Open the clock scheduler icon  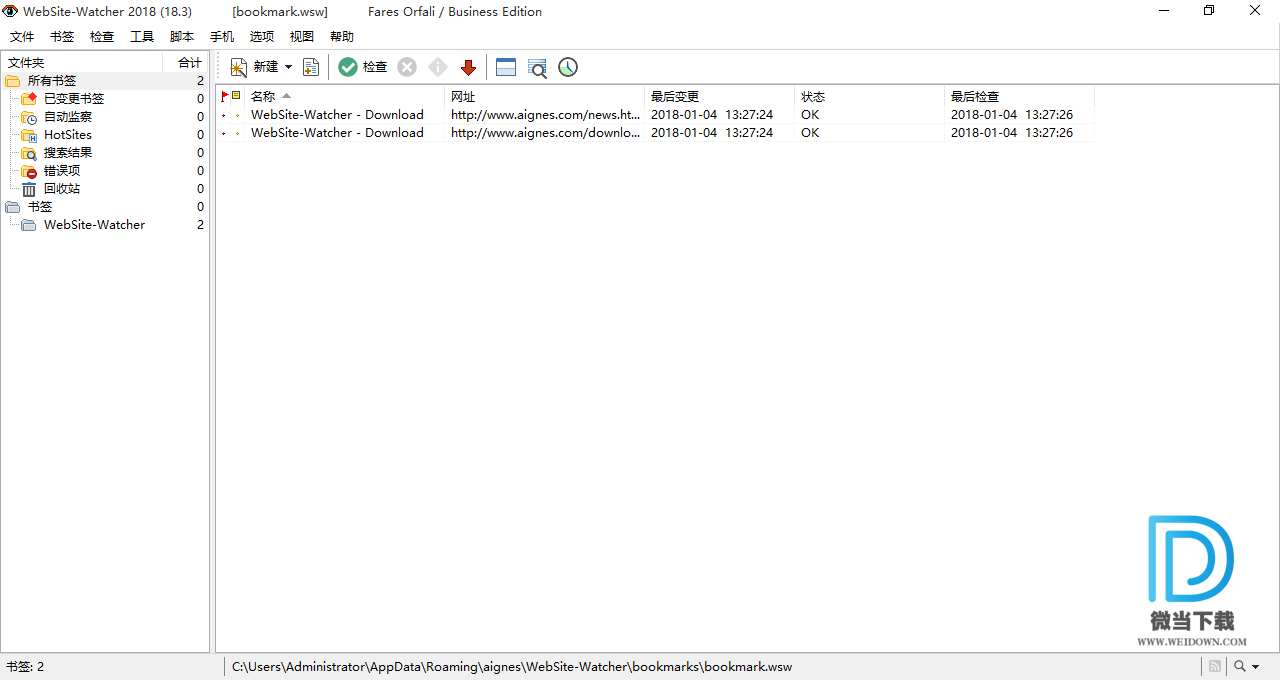(x=568, y=67)
